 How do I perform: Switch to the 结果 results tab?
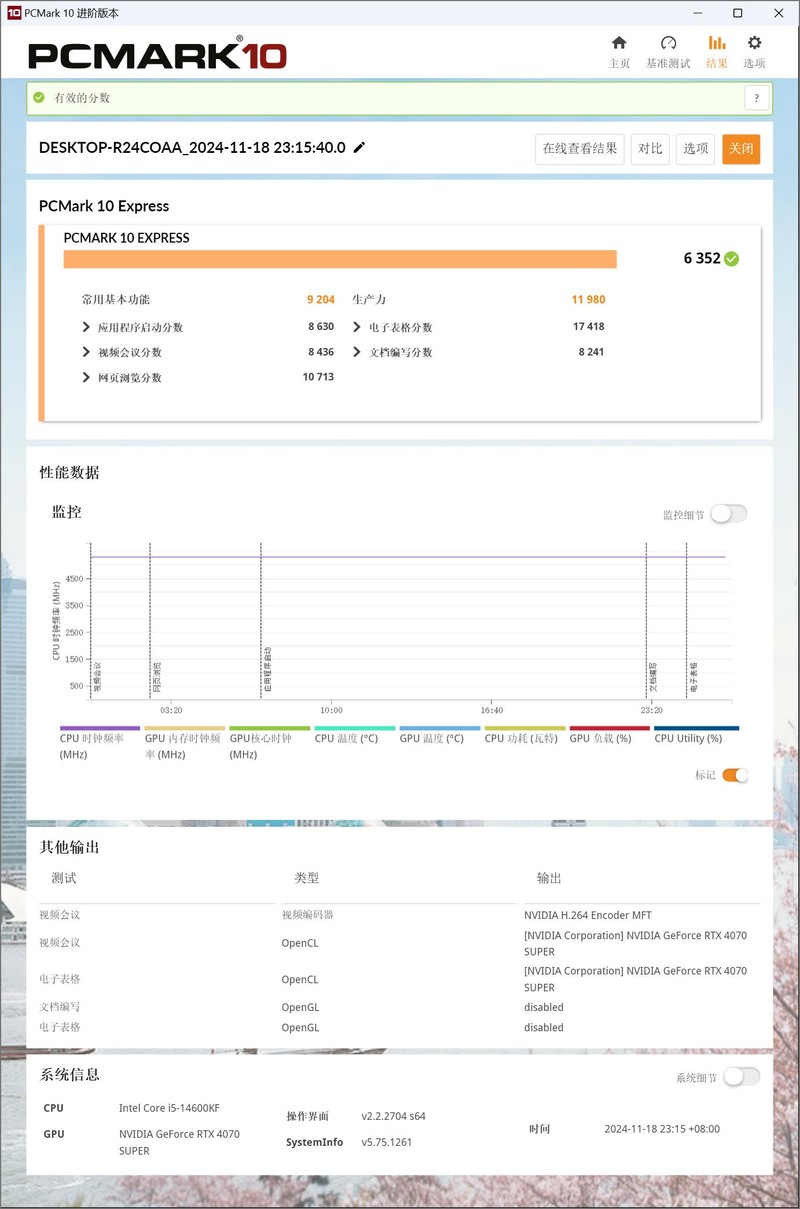click(x=717, y=52)
